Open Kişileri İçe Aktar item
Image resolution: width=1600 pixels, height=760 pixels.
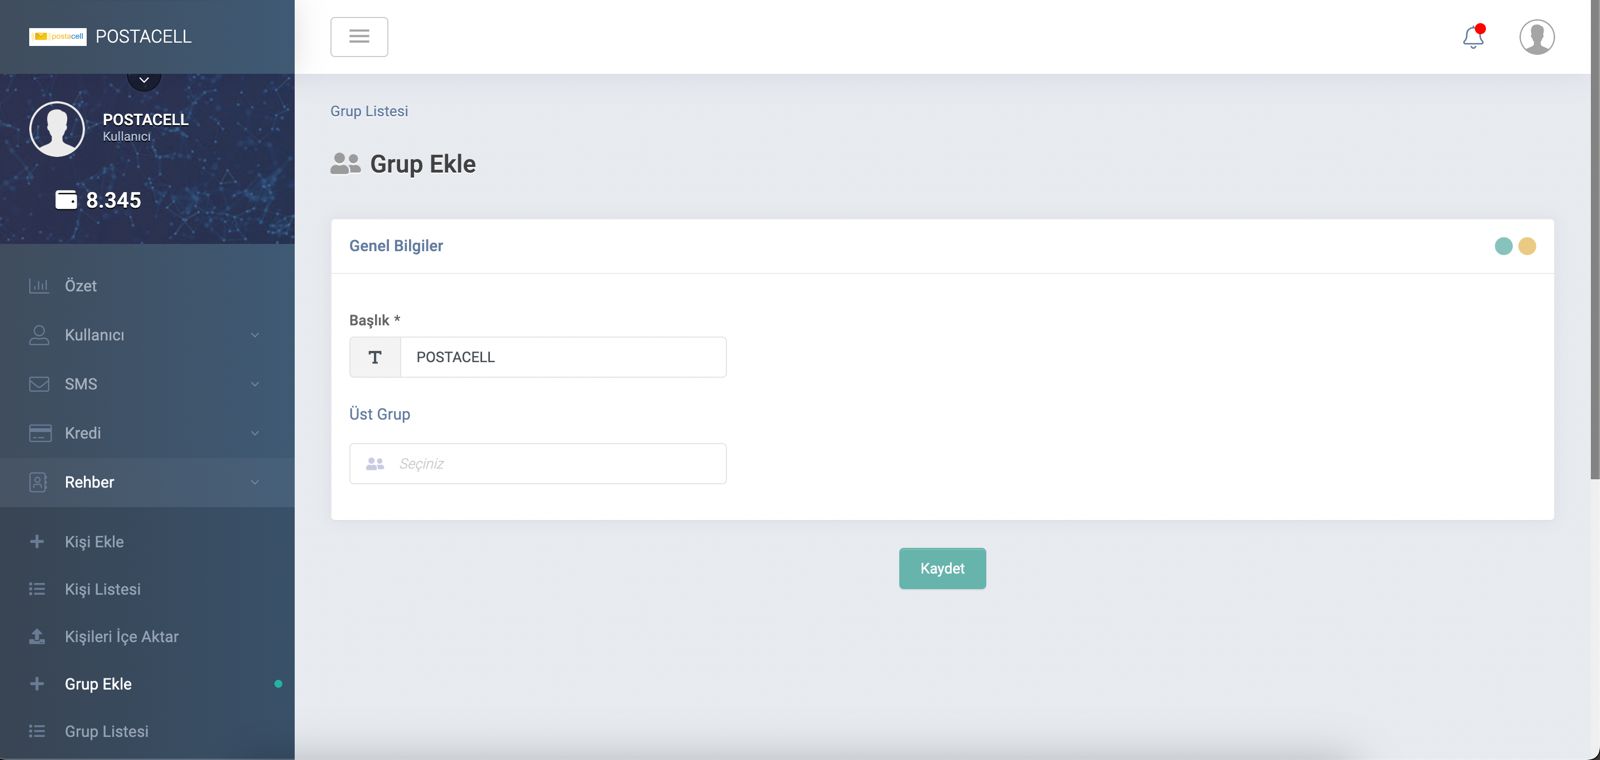[147, 637]
